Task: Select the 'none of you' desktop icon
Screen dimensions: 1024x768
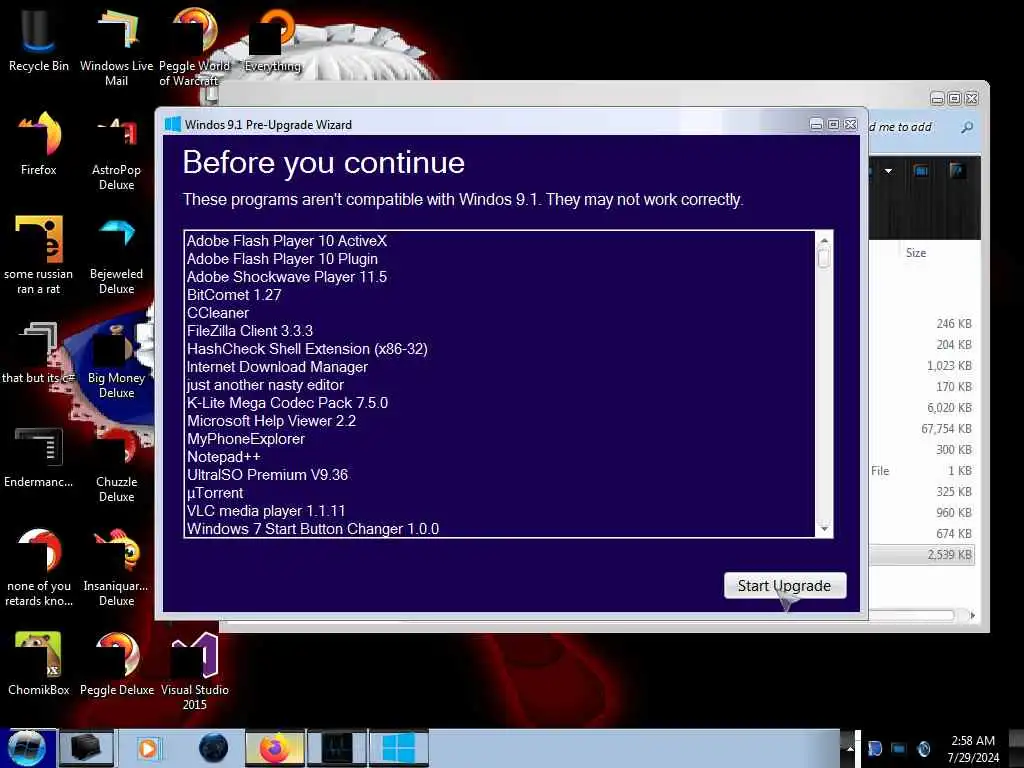Action: coord(39,567)
